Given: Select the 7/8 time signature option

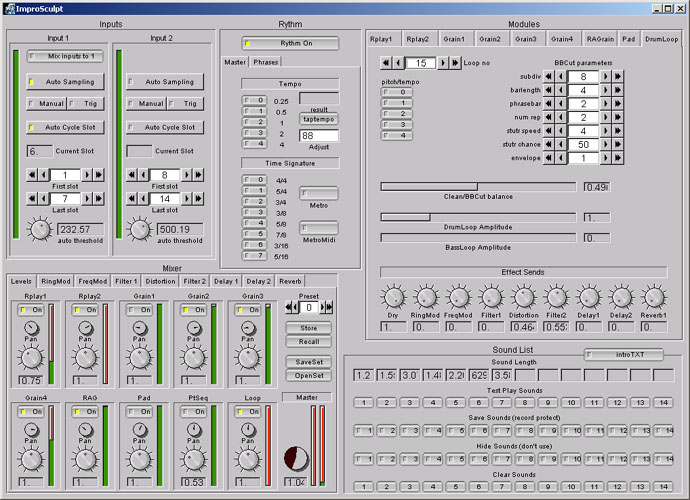Looking at the screenshot, I should click(254, 234).
